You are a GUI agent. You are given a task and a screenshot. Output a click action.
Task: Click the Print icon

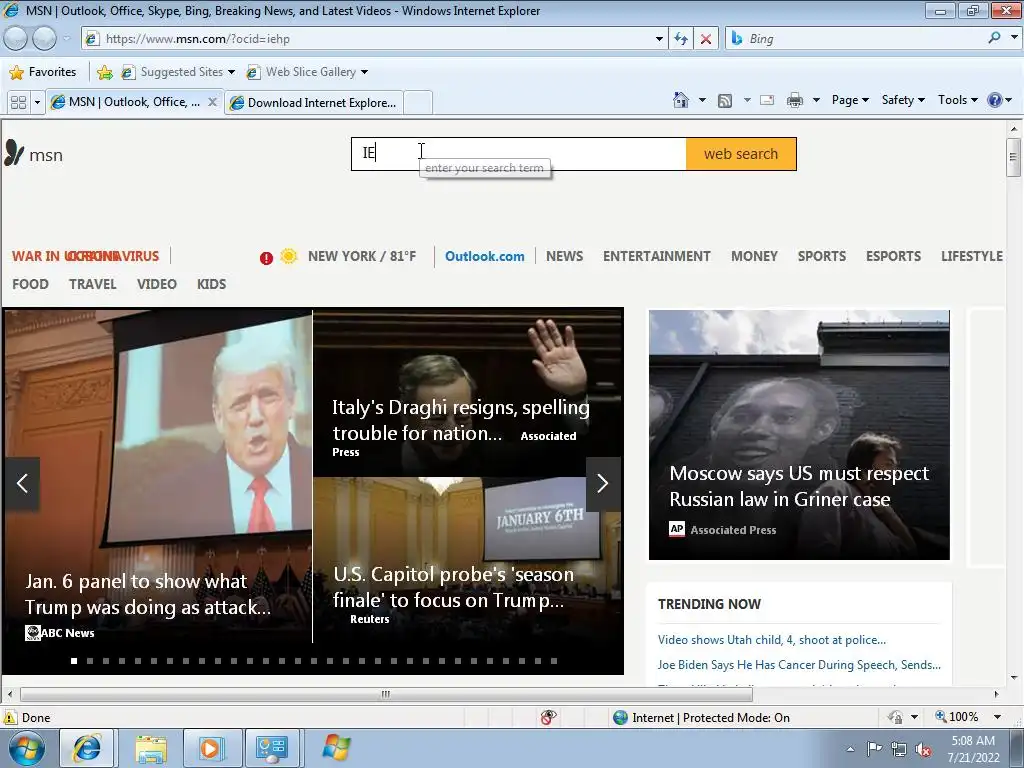(x=795, y=100)
